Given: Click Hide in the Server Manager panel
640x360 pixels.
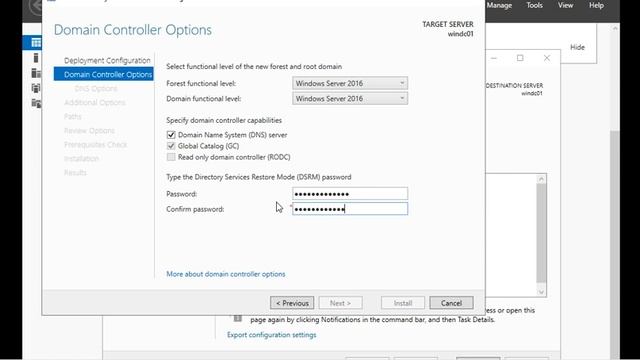Looking at the screenshot, I should [x=577, y=47].
